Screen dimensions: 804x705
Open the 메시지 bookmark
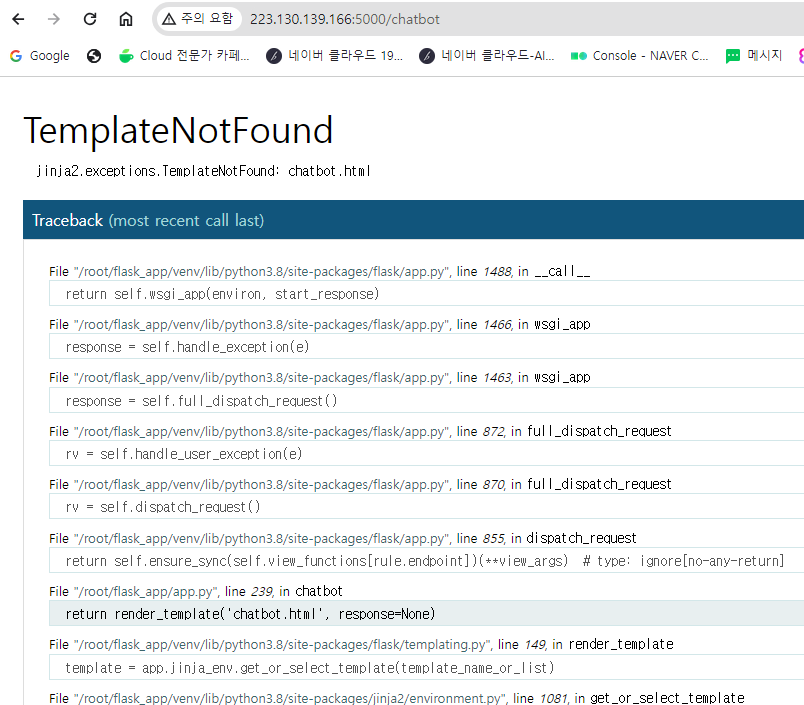pyautogui.click(x=754, y=55)
